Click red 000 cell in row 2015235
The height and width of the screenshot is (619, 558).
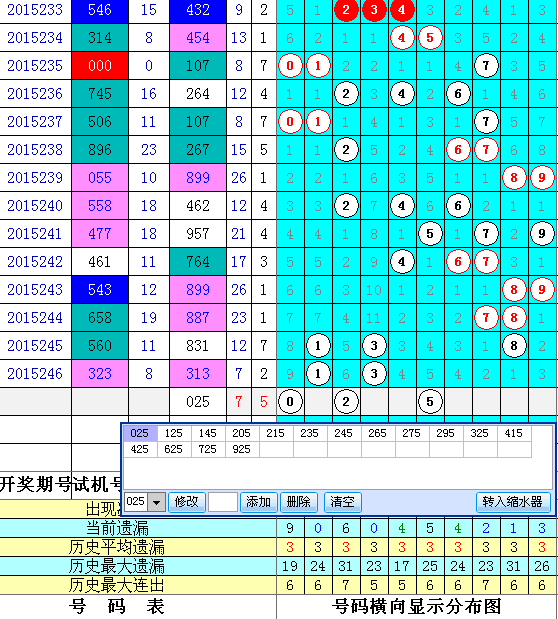[100, 66]
